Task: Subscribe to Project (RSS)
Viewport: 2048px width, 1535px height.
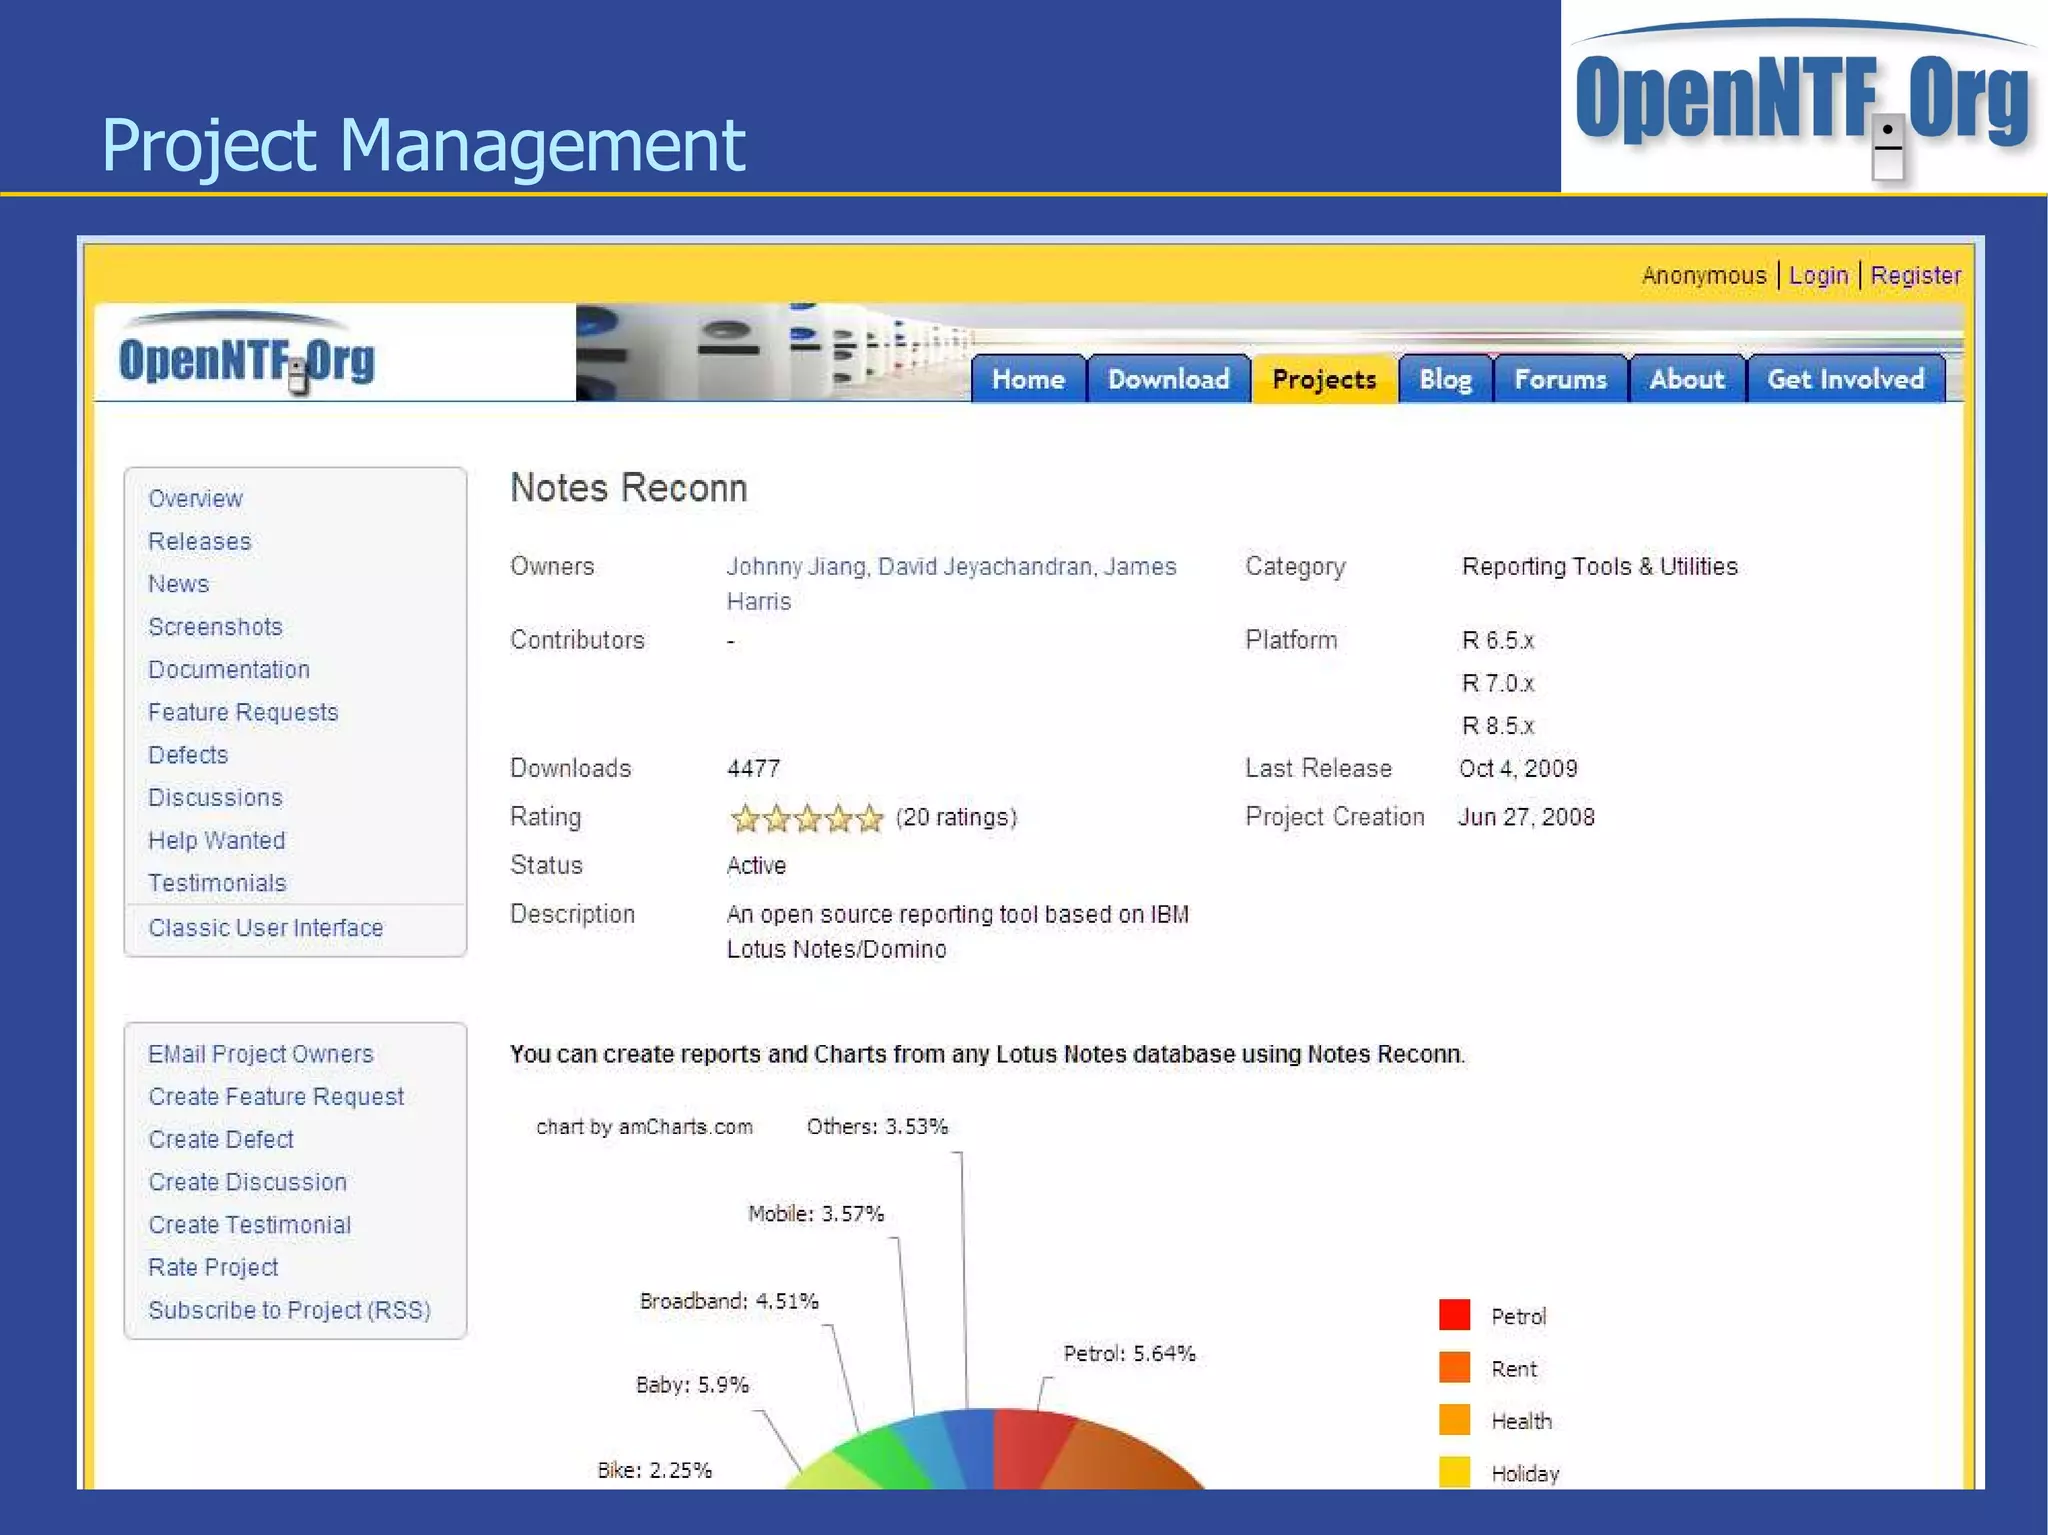Action: click(x=289, y=1310)
